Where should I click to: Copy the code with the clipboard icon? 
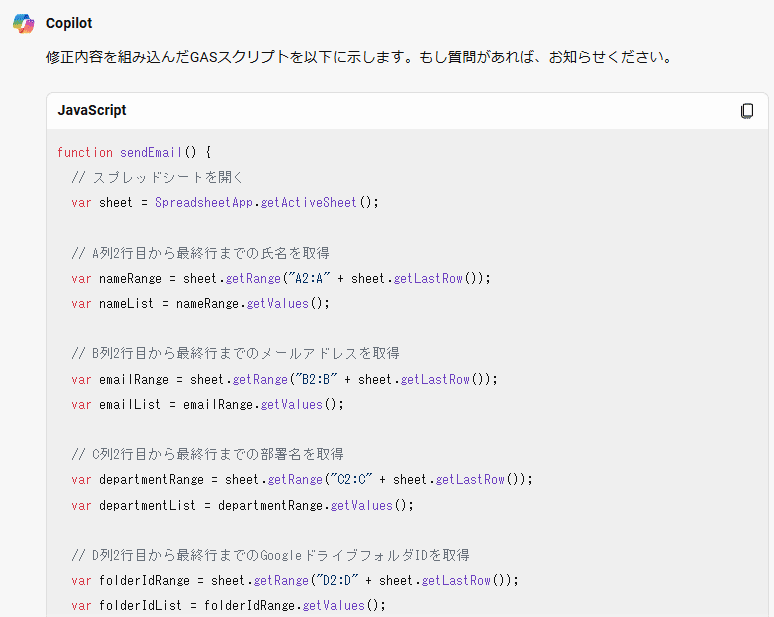[747, 111]
